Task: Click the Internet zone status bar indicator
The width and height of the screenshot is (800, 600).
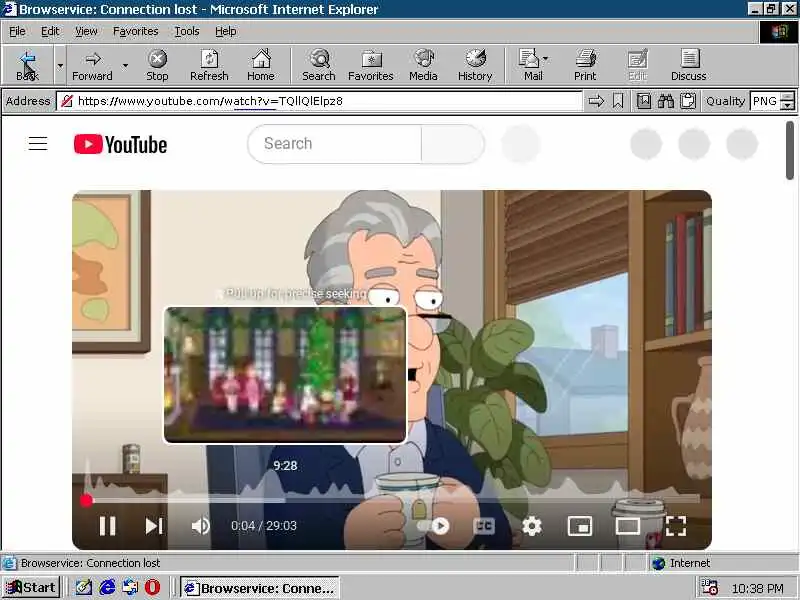Action: (681, 563)
